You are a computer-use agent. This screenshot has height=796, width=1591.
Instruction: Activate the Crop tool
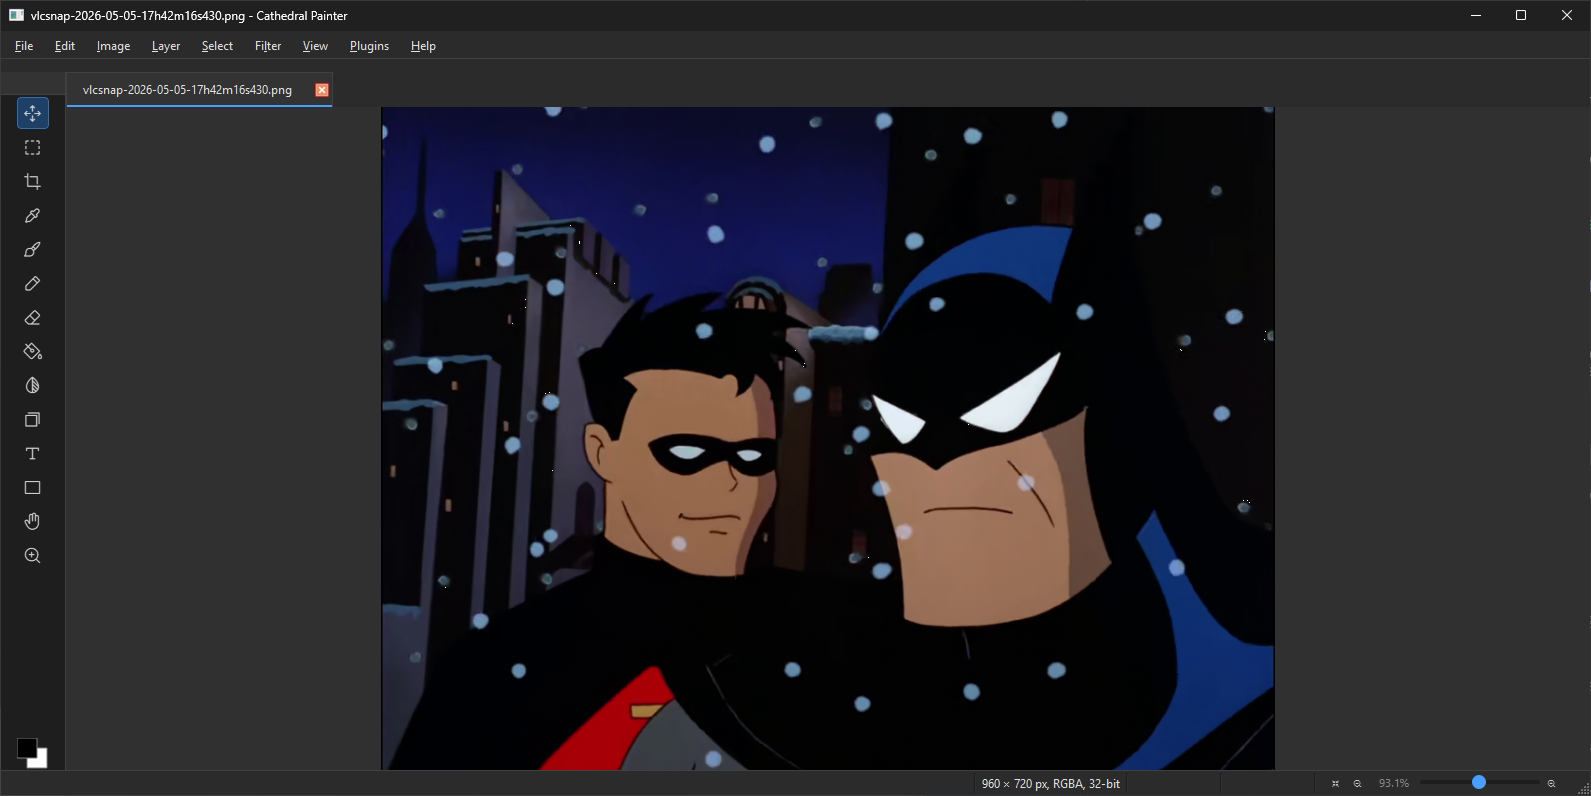click(33, 181)
